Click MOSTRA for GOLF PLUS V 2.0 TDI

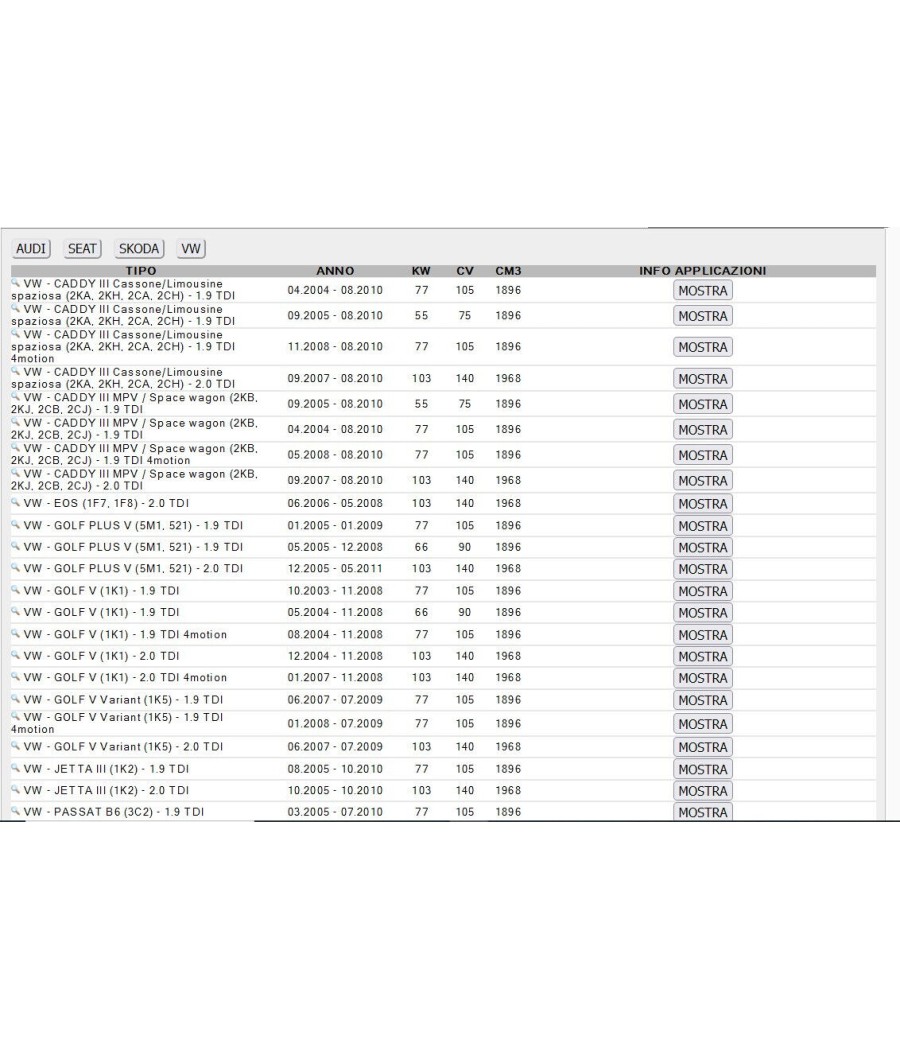[x=702, y=569]
